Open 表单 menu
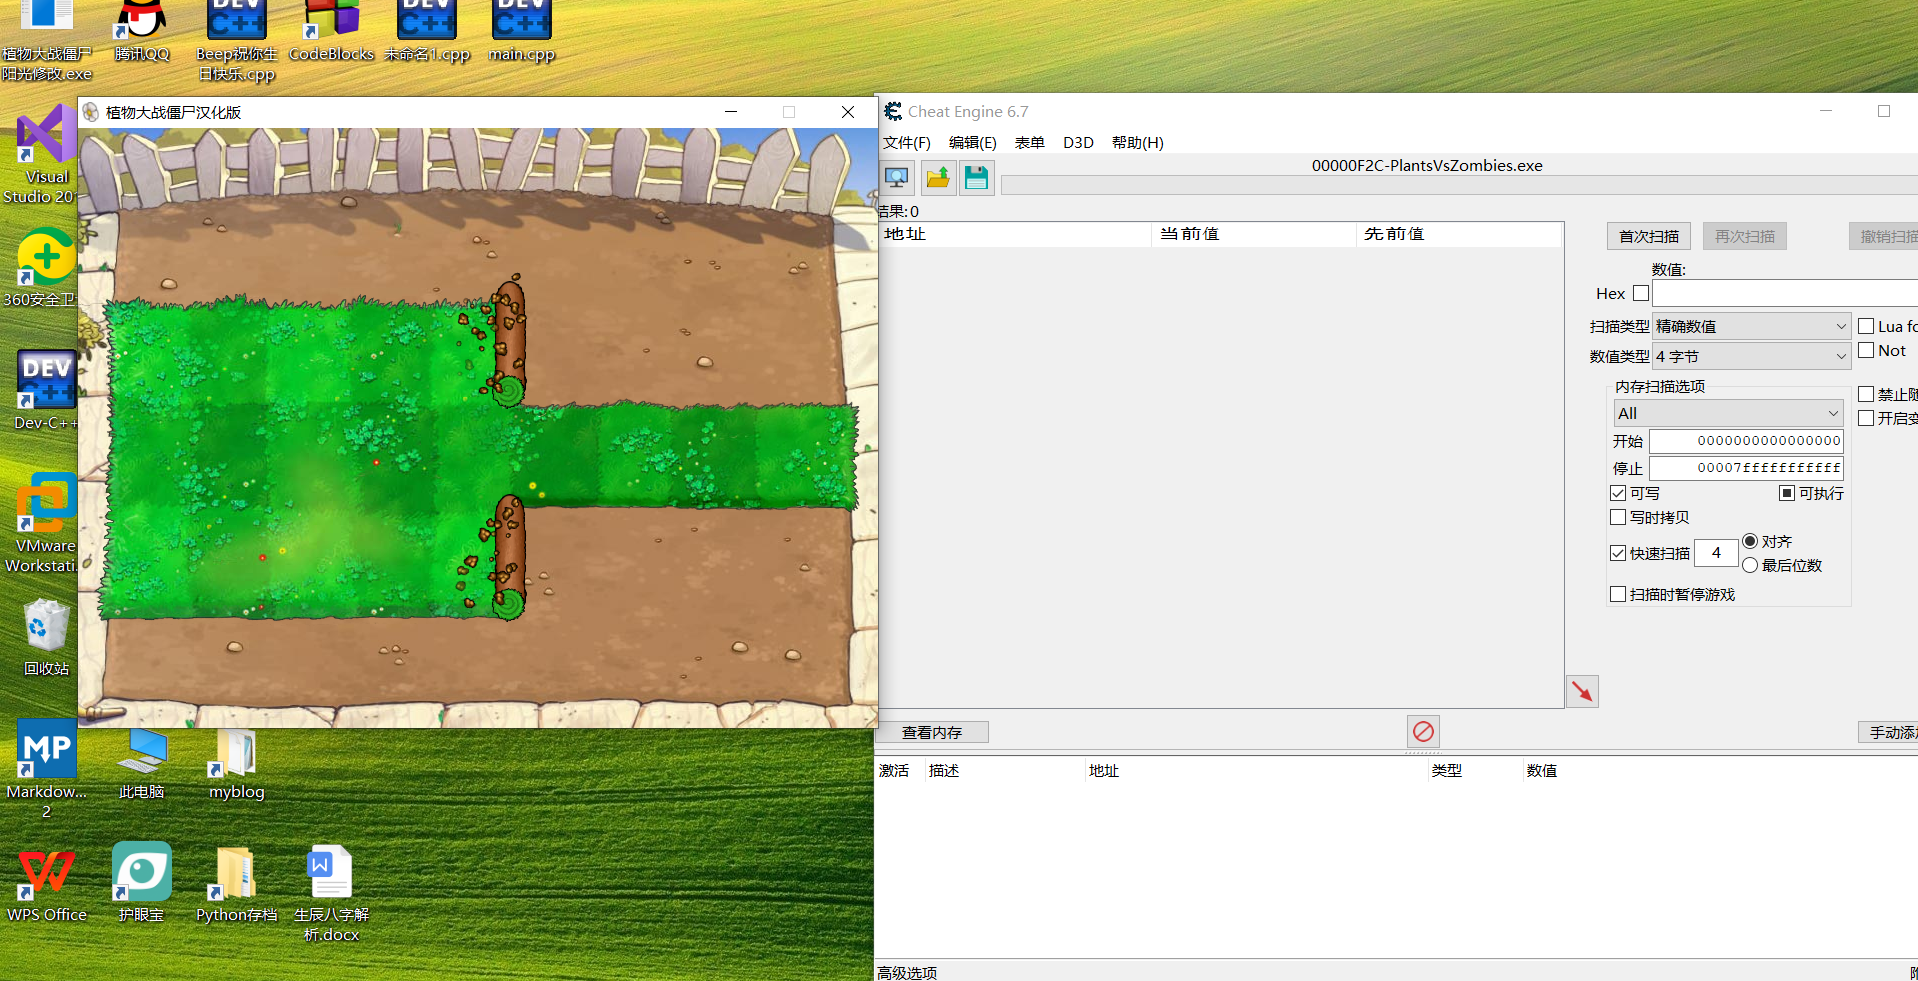Viewport: 1918px width, 981px height. point(1029,142)
